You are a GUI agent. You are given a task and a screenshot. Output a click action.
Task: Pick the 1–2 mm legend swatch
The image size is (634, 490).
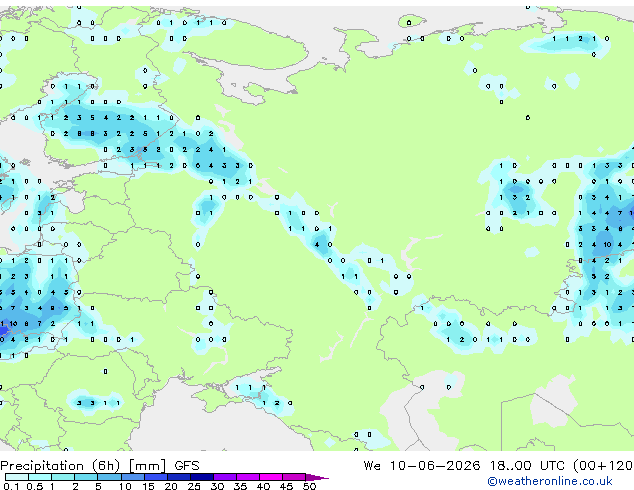[63, 477]
